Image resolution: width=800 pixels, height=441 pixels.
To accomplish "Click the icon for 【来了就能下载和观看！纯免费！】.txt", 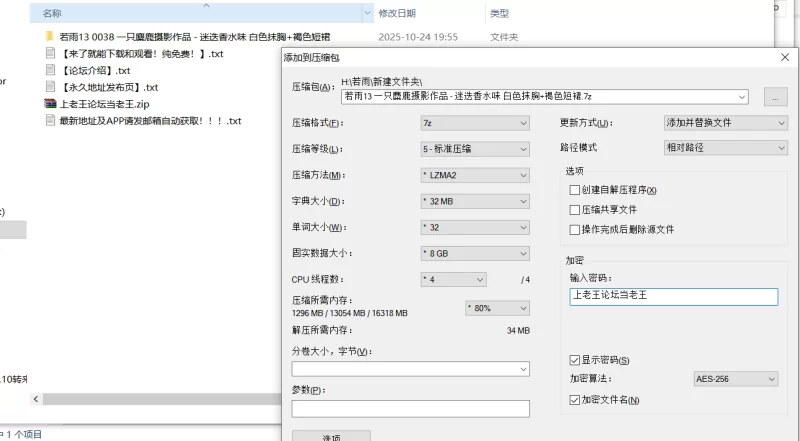I will (51, 53).
